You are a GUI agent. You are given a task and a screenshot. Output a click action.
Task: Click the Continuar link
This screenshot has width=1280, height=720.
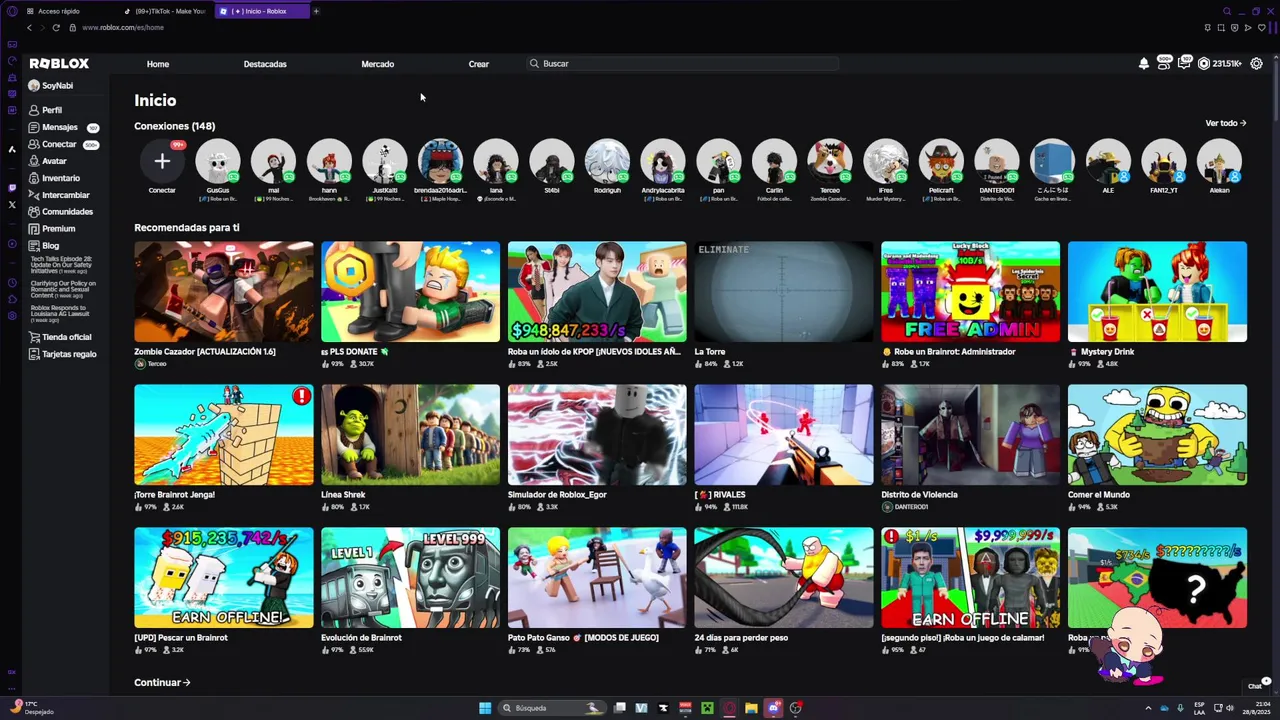click(162, 683)
